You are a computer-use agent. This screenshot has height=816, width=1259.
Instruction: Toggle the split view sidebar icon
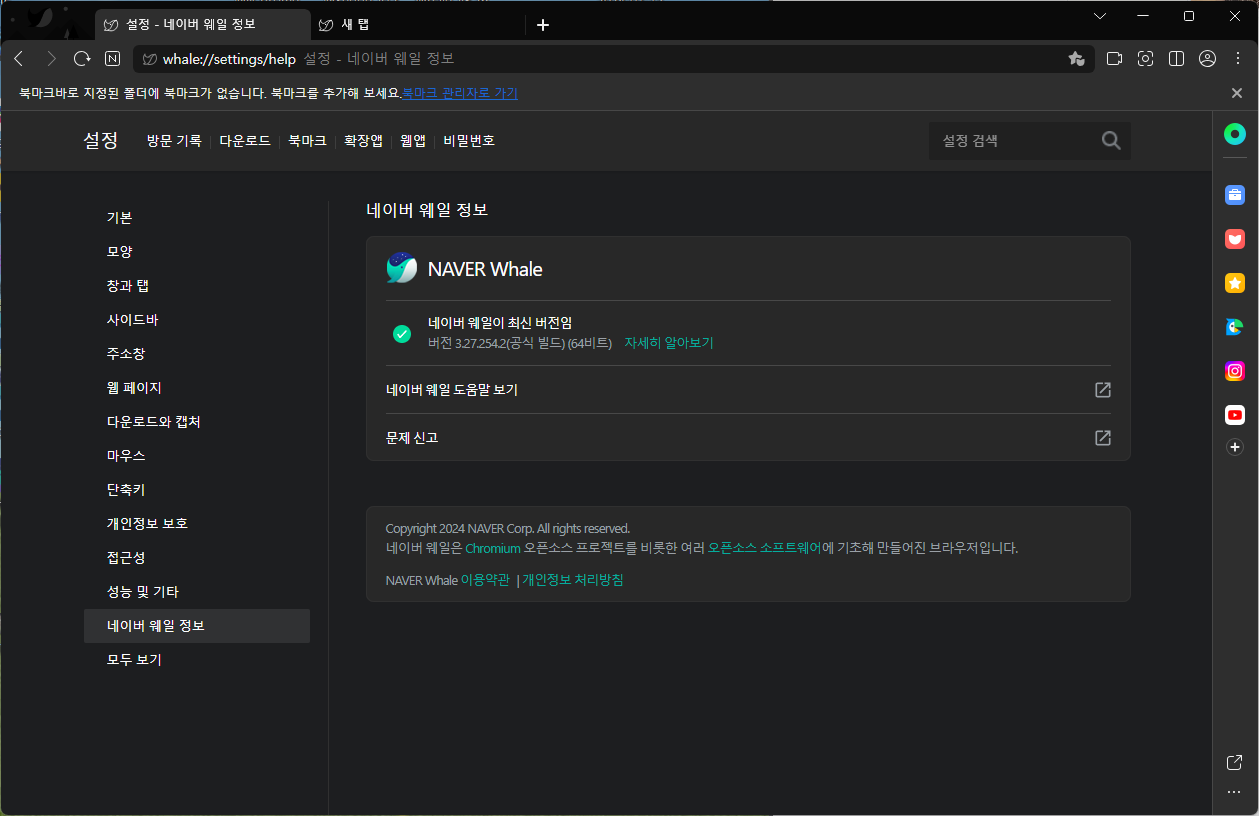[x=1176, y=59]
